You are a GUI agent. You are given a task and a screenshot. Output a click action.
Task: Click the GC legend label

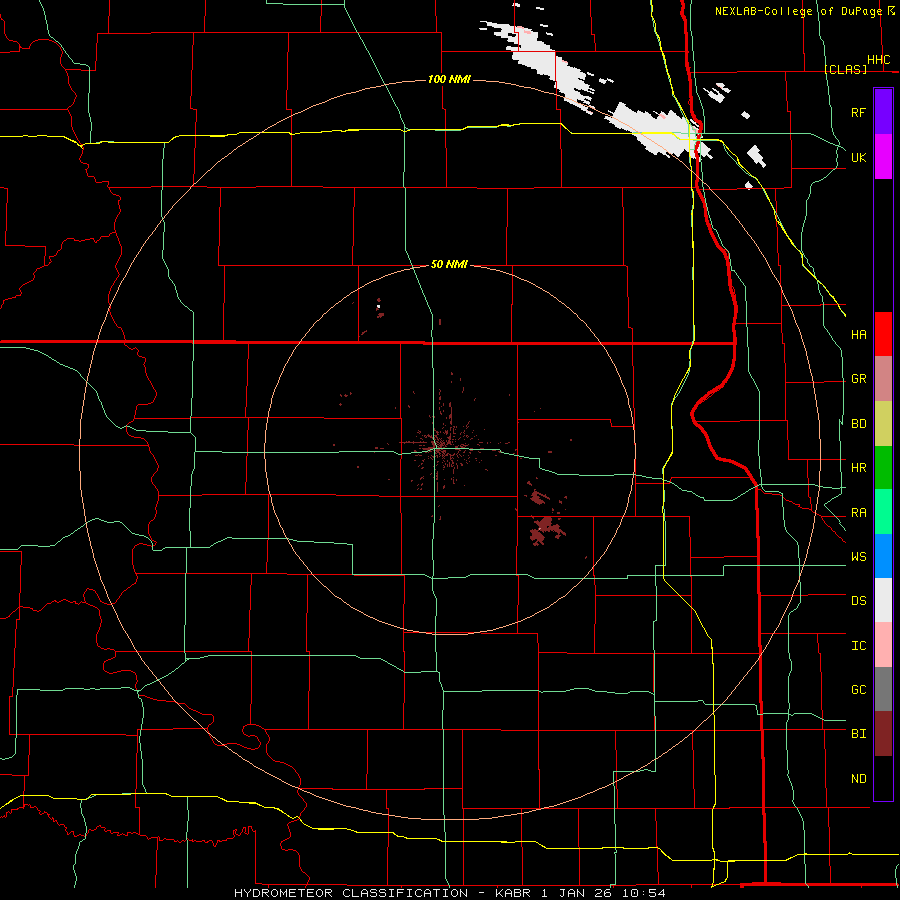click(x=858, y=690)
